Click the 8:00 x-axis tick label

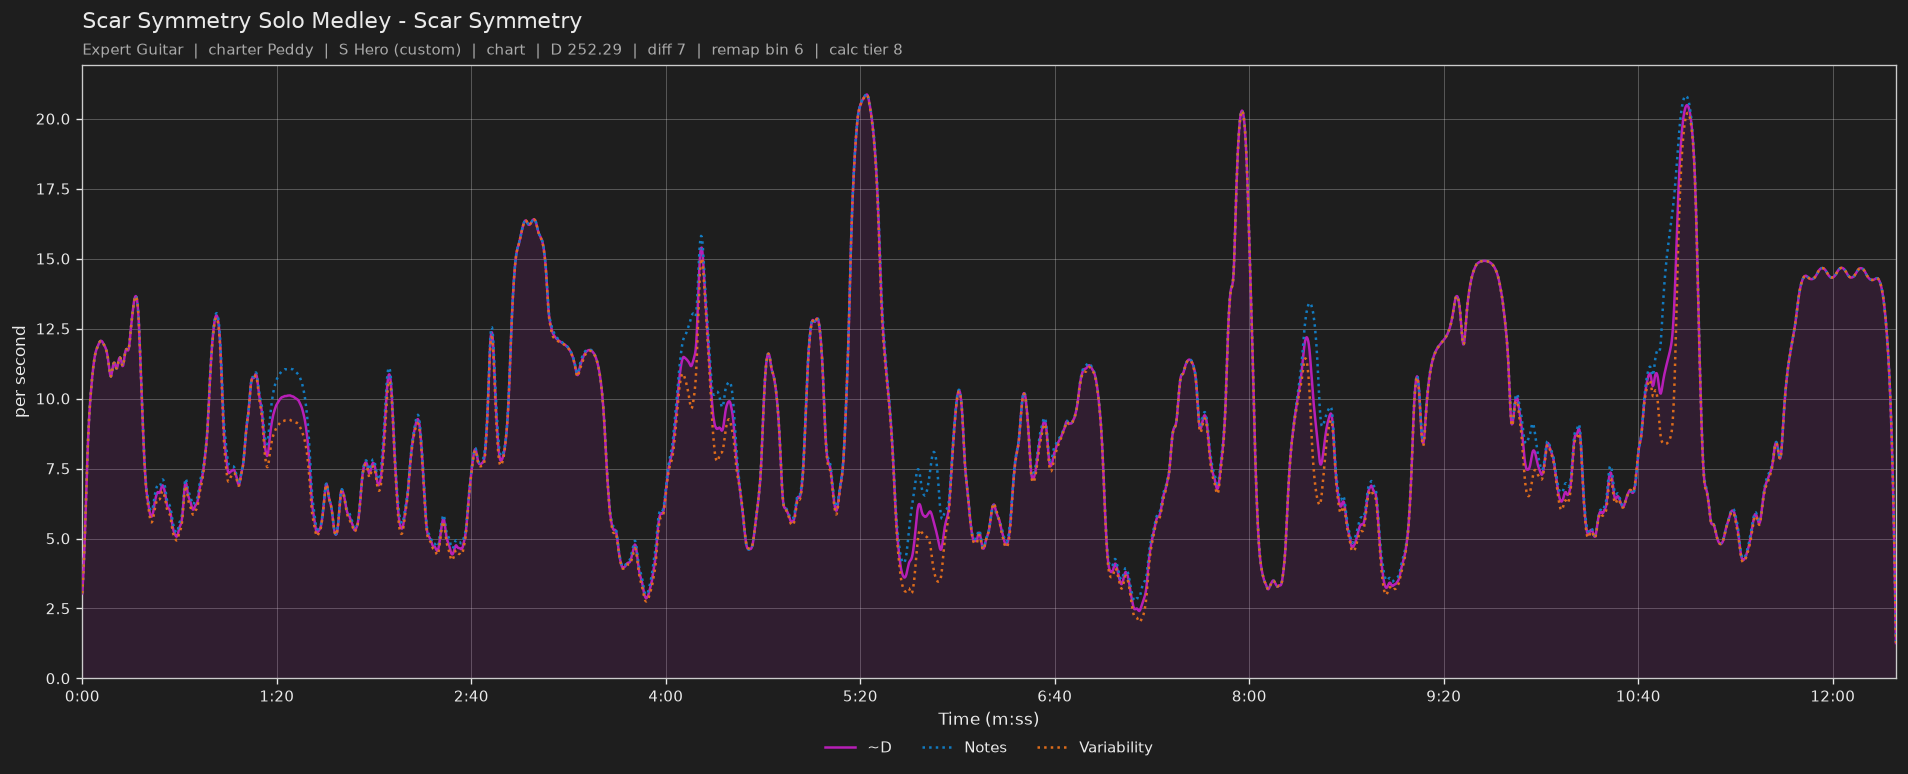[1249, 696]
